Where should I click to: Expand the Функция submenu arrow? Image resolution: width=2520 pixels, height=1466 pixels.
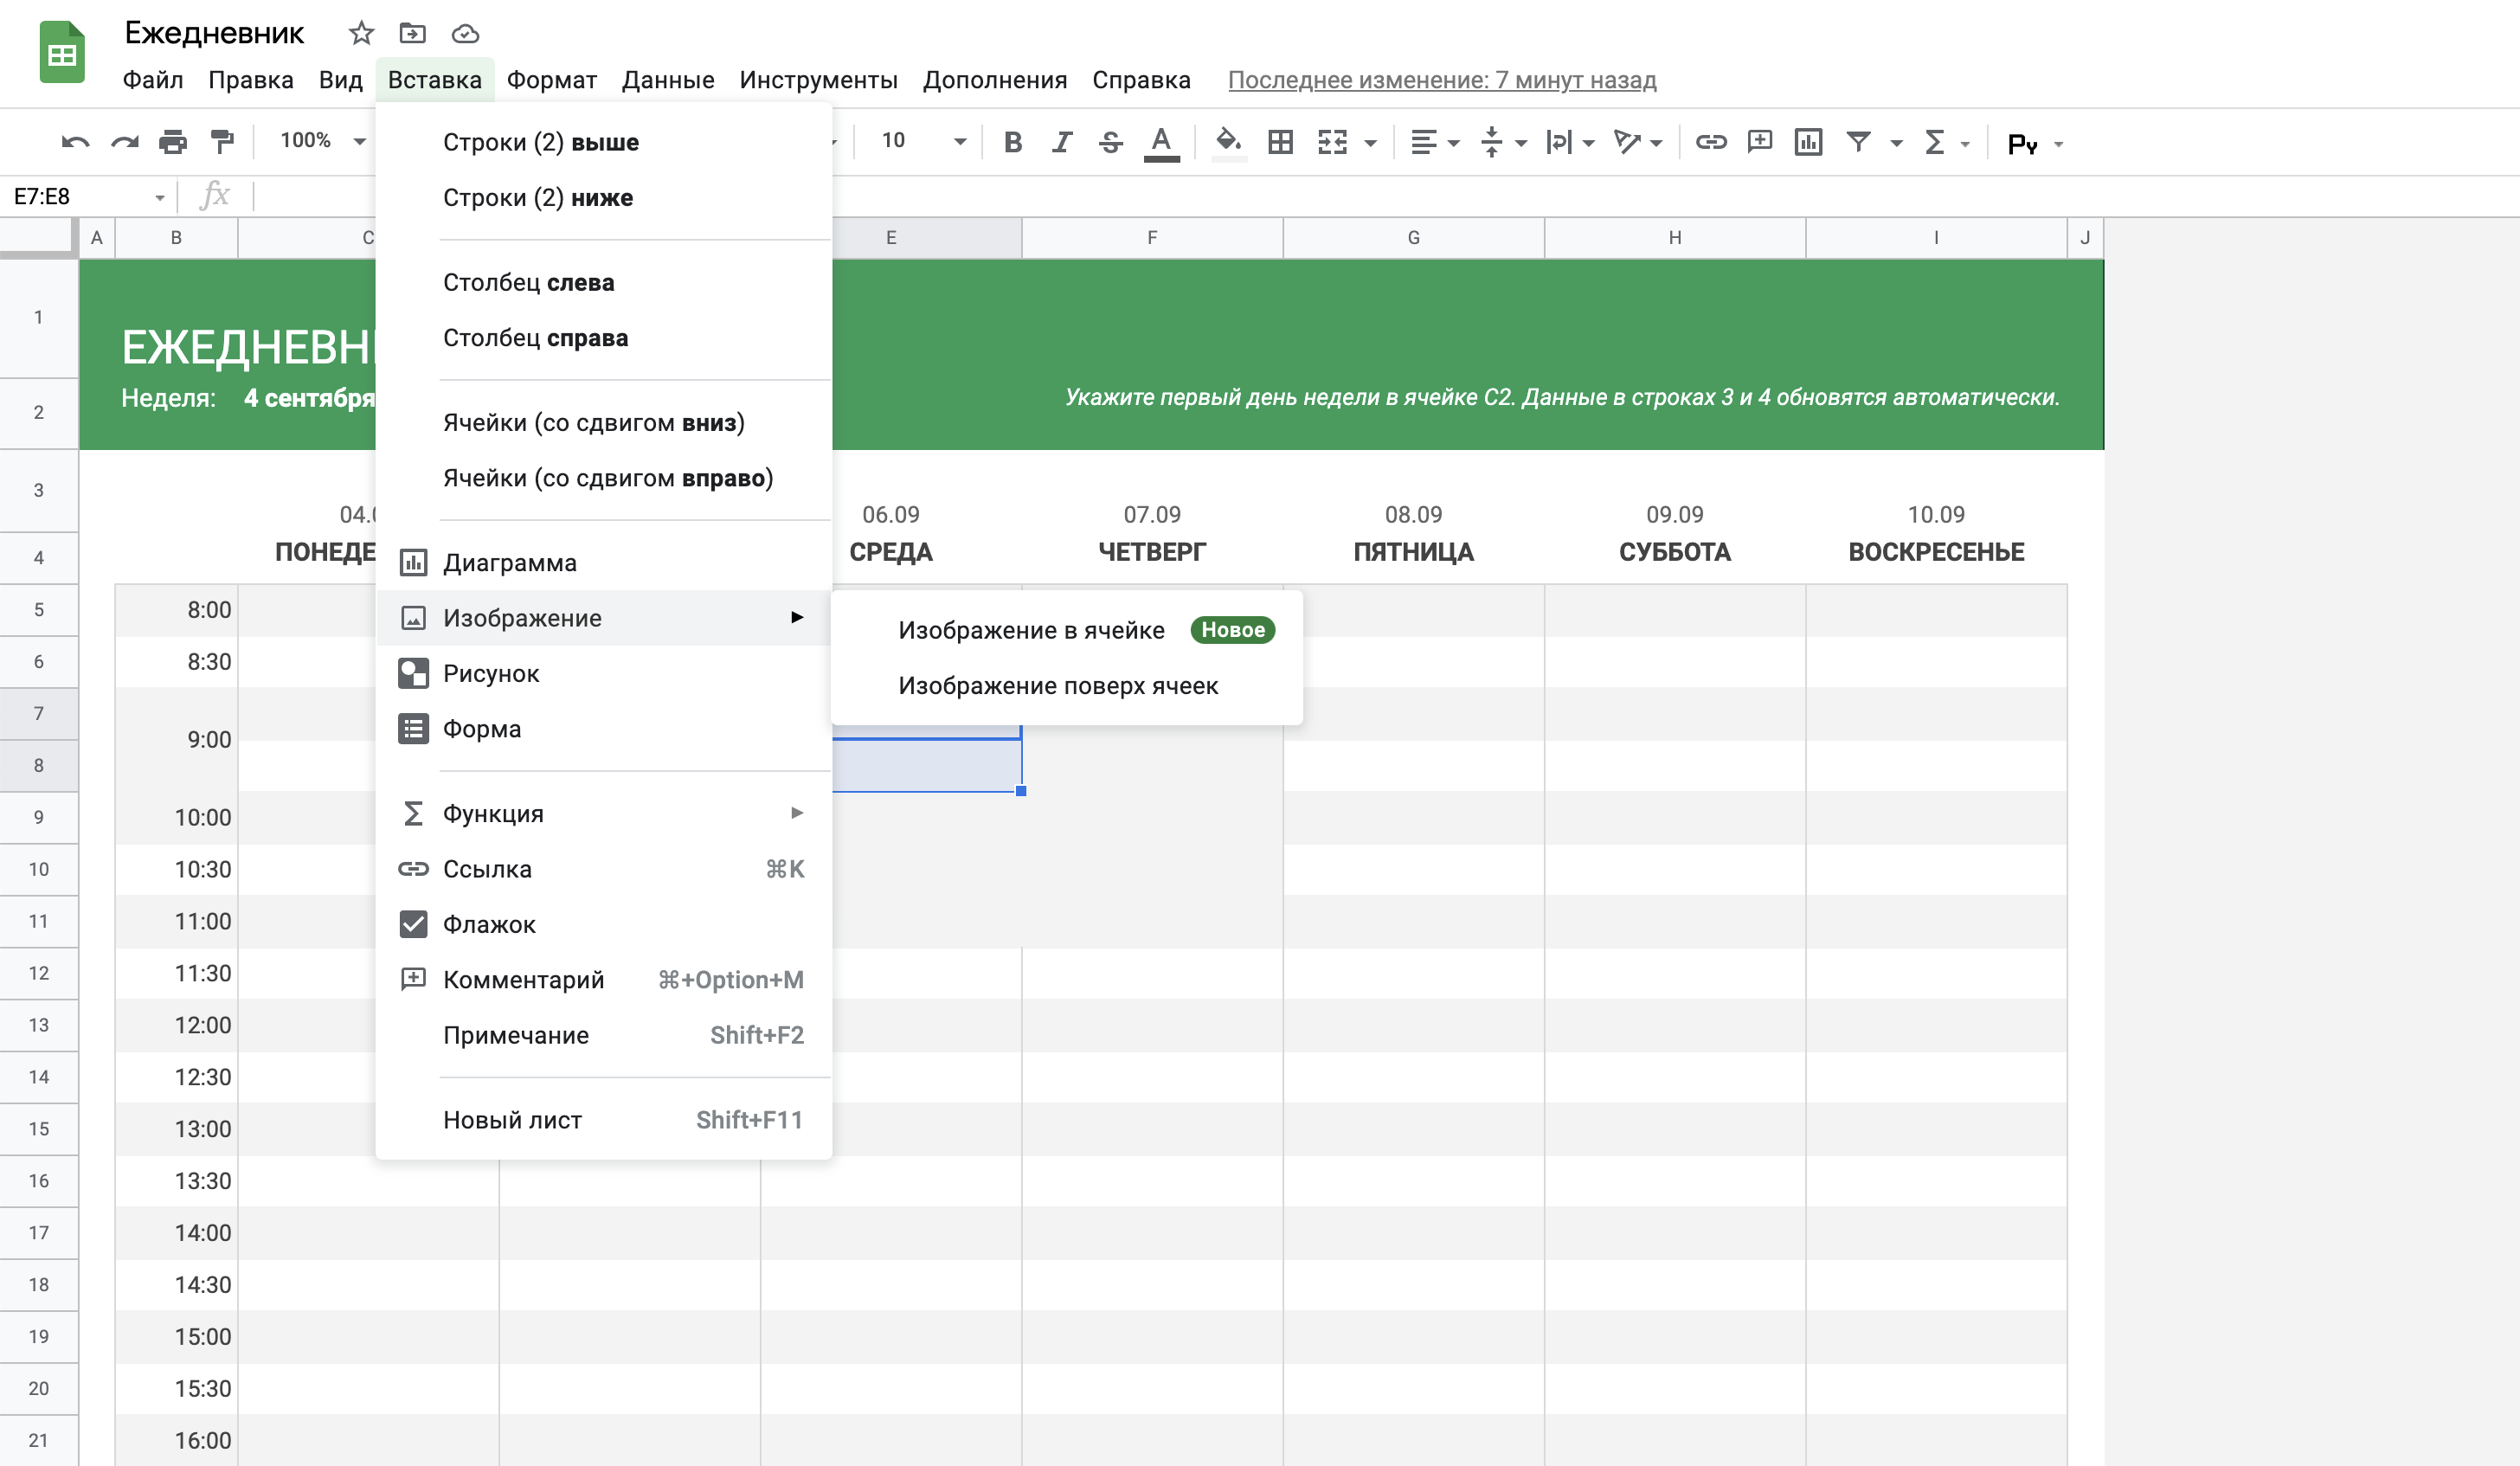pyautogui.click(x=797, y=813)
